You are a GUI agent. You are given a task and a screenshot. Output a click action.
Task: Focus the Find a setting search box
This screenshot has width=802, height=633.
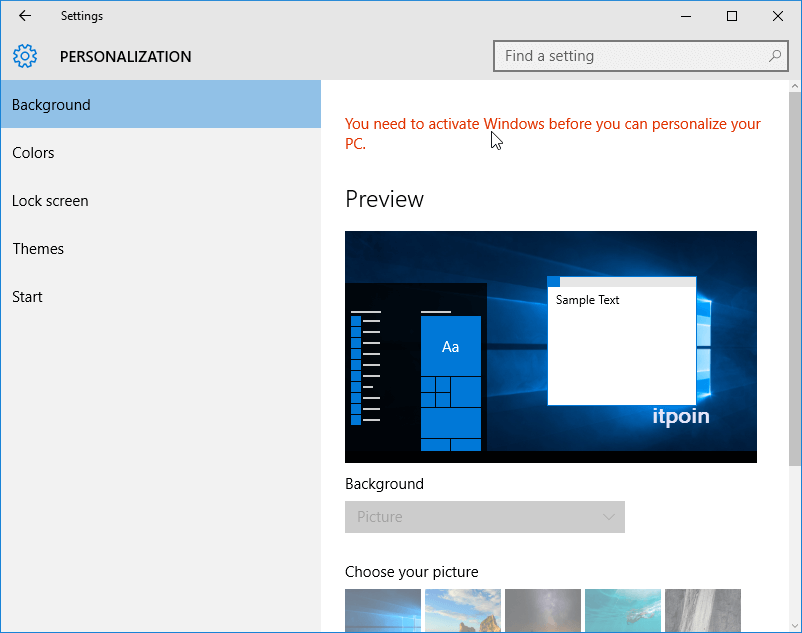click(630, 57)
